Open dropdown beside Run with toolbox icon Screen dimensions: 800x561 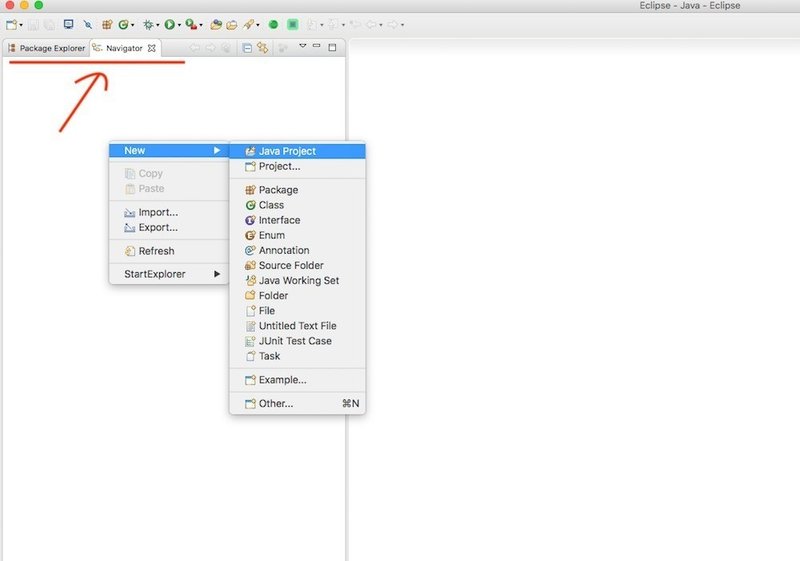[201, 25]
